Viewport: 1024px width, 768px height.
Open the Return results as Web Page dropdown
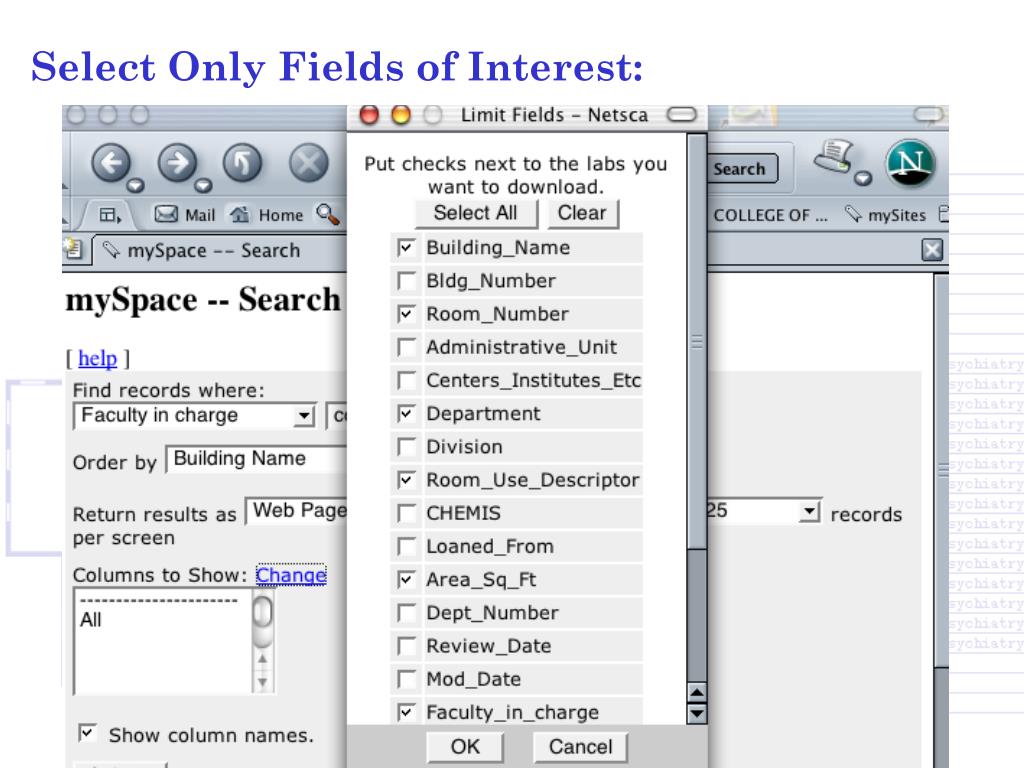pos(296,511)
